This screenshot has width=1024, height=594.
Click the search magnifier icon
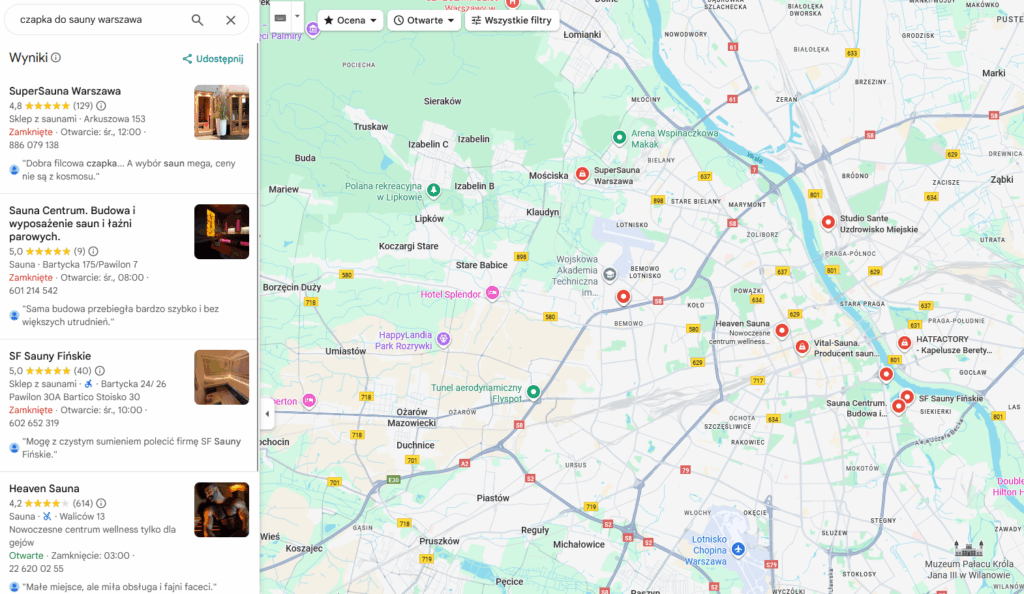[197, 20]
